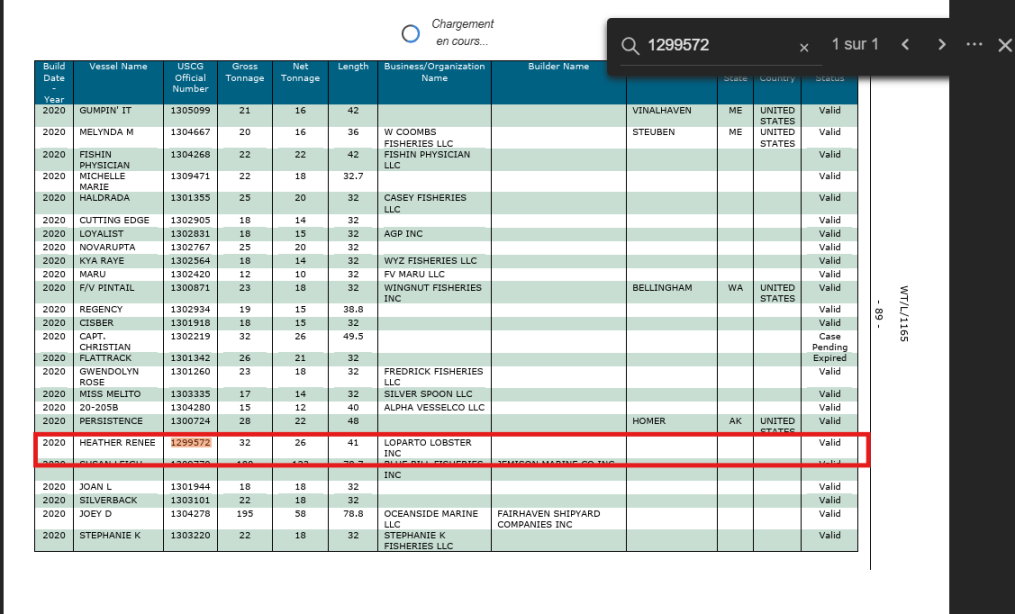The width and height of the screenshot is (1015, 614).
Task: Click the search field containing 1299572
Action: pyautogui.click(x=715, y=46)
